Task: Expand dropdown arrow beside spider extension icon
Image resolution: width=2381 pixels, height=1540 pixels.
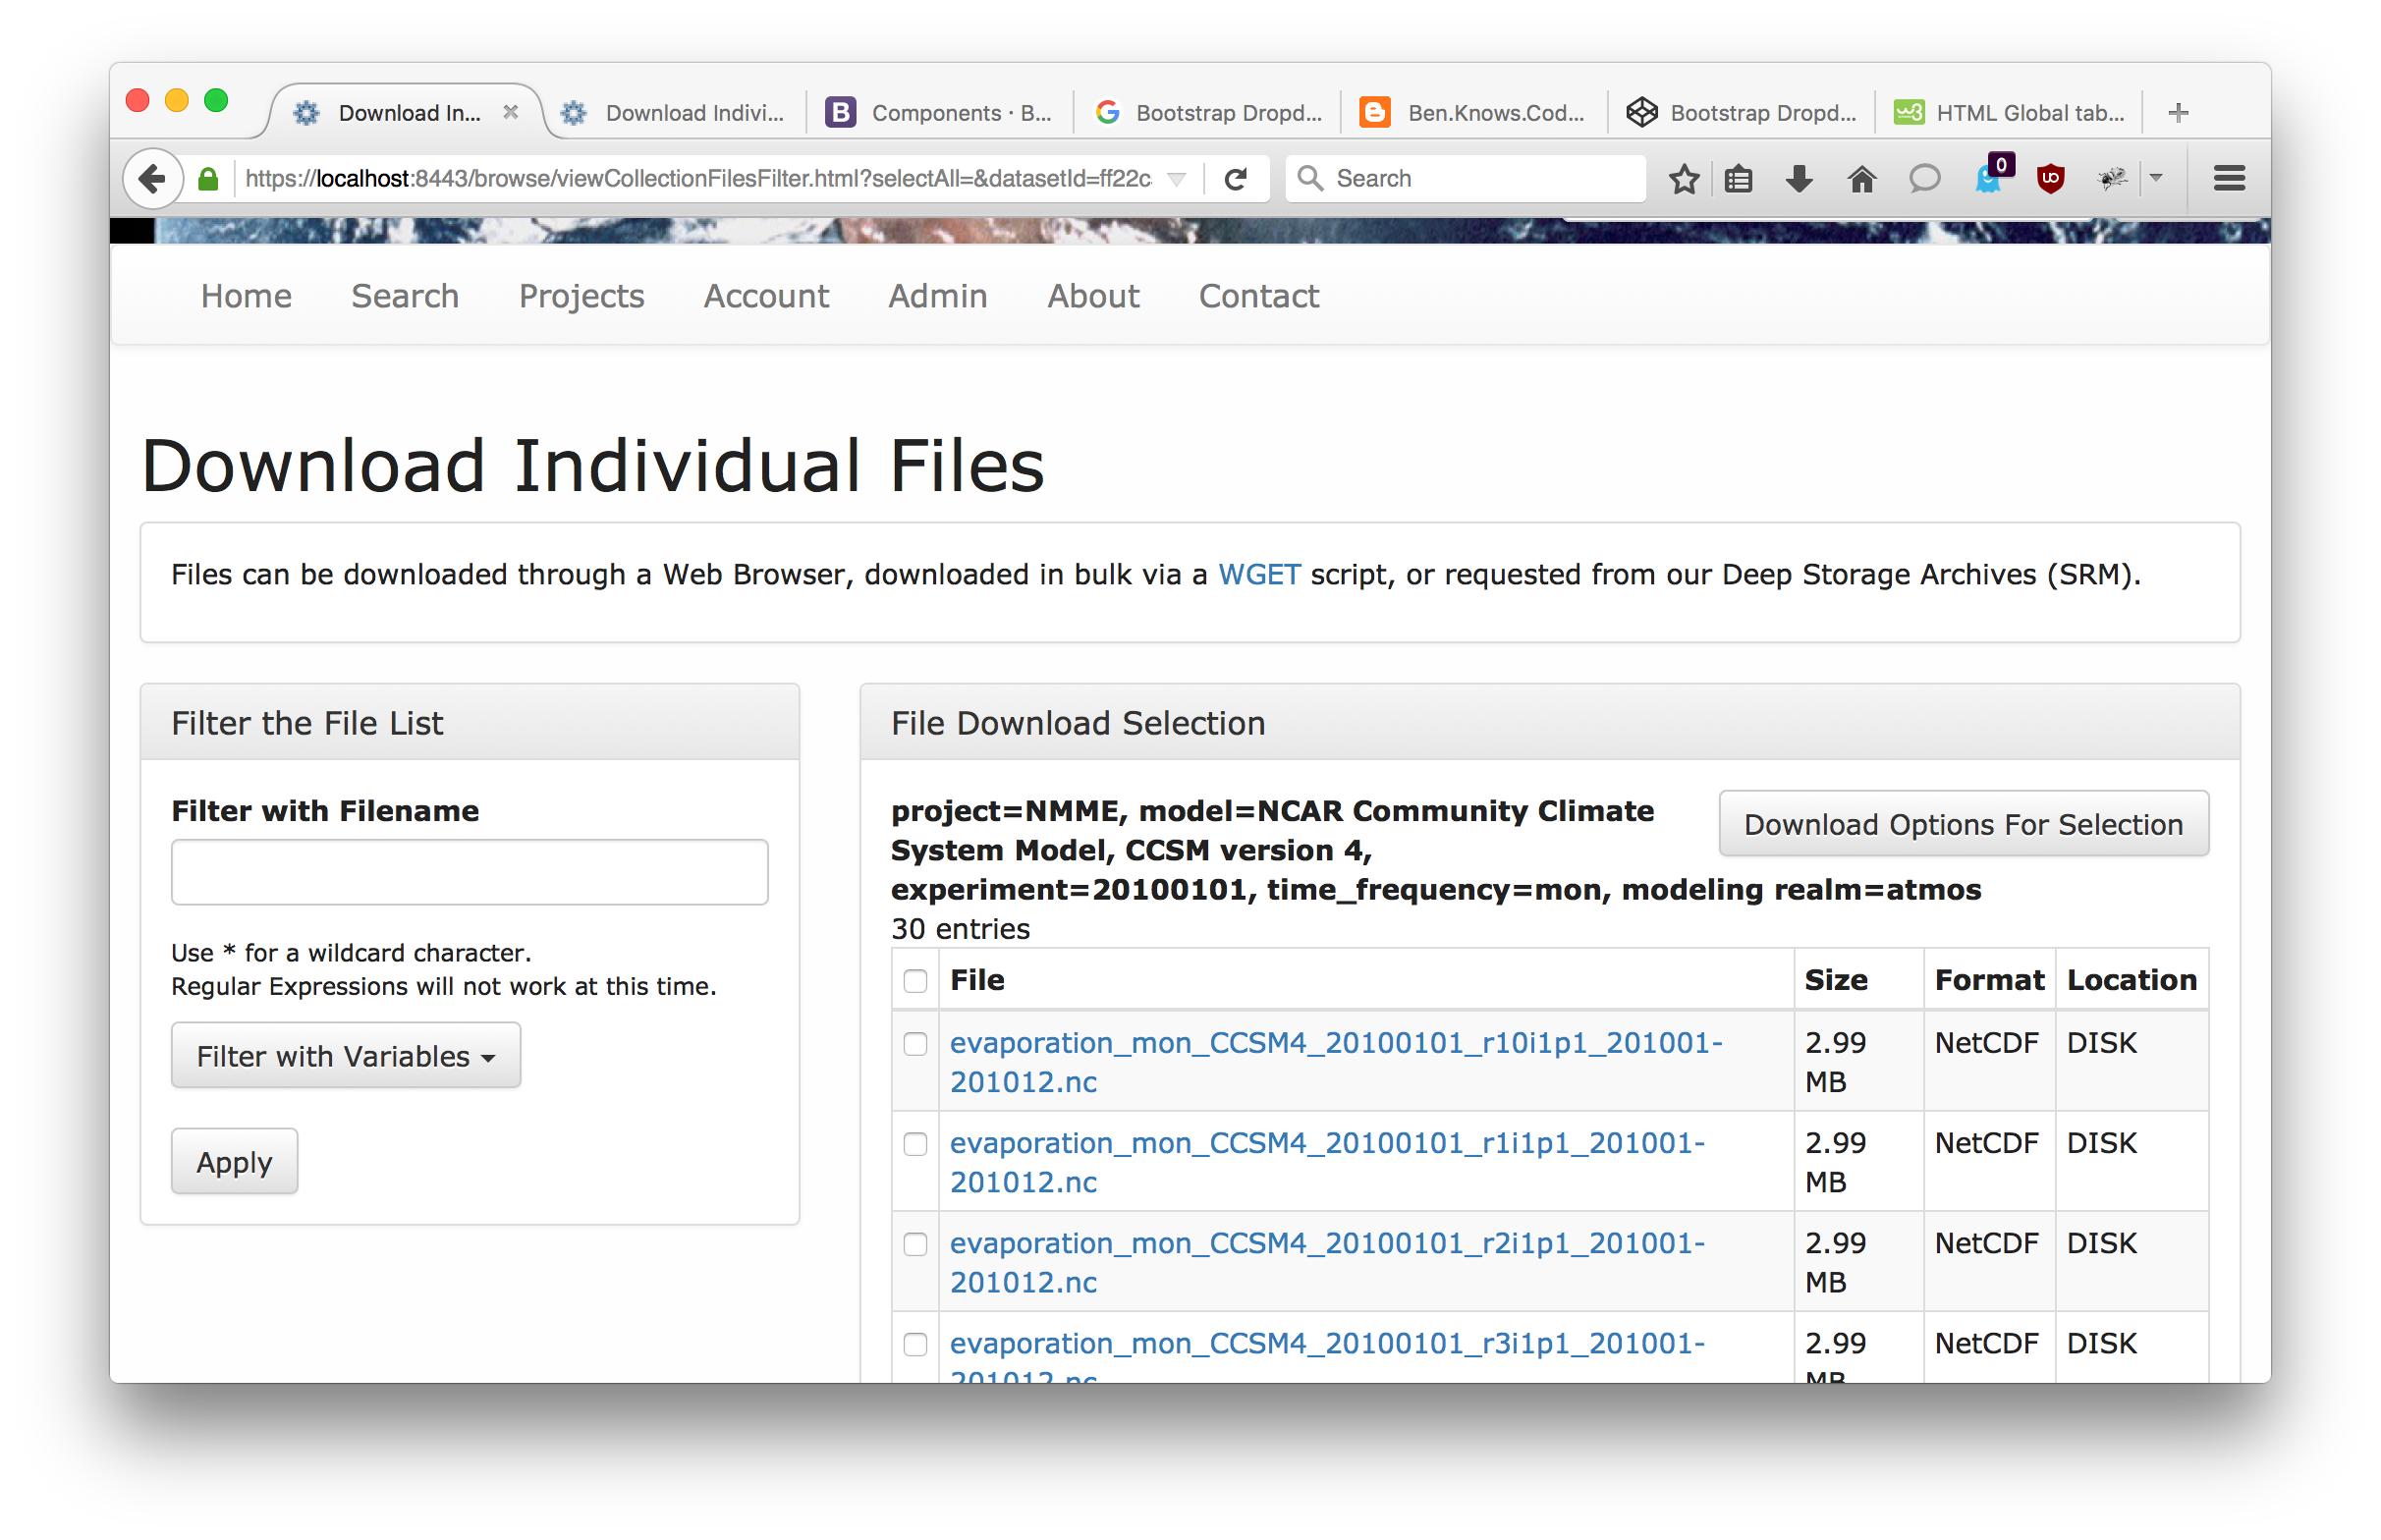Action: [2156, 179]
